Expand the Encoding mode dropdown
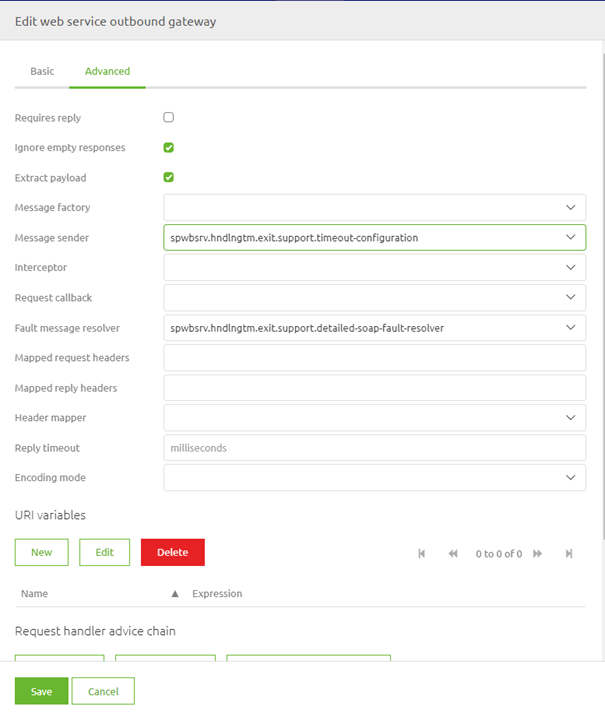Image resolution: width=605 pixels, height=717 pixels. (x=375, y=478)
